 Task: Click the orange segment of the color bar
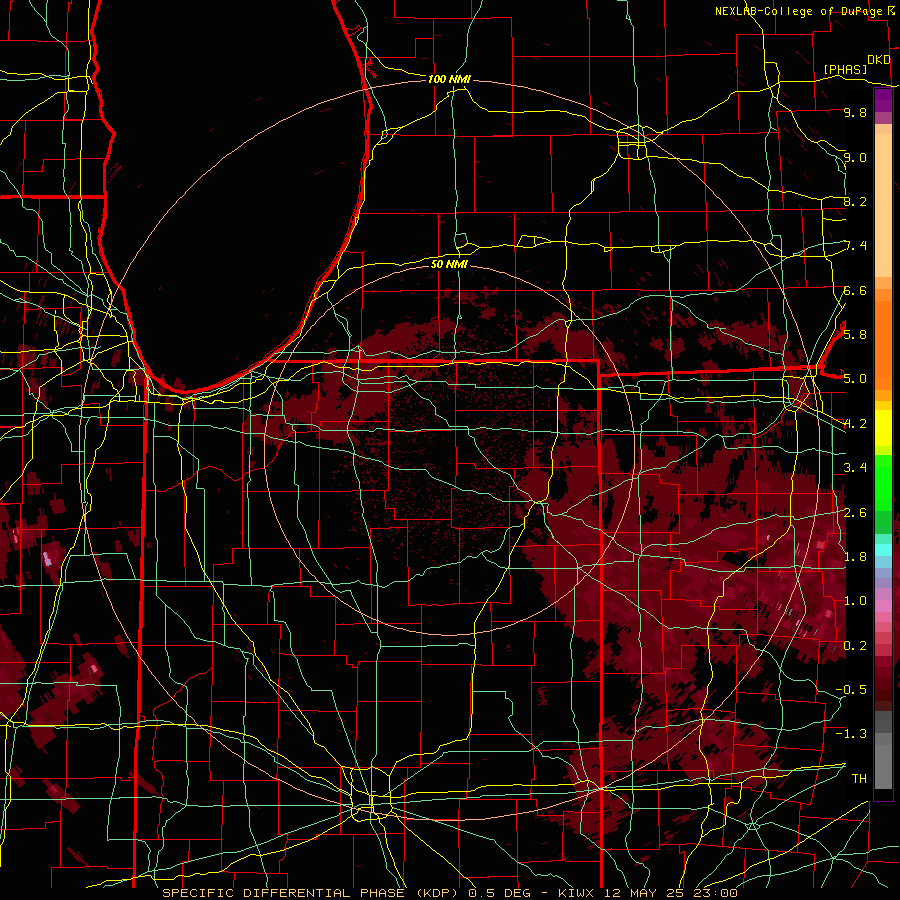tap(883, 344)
